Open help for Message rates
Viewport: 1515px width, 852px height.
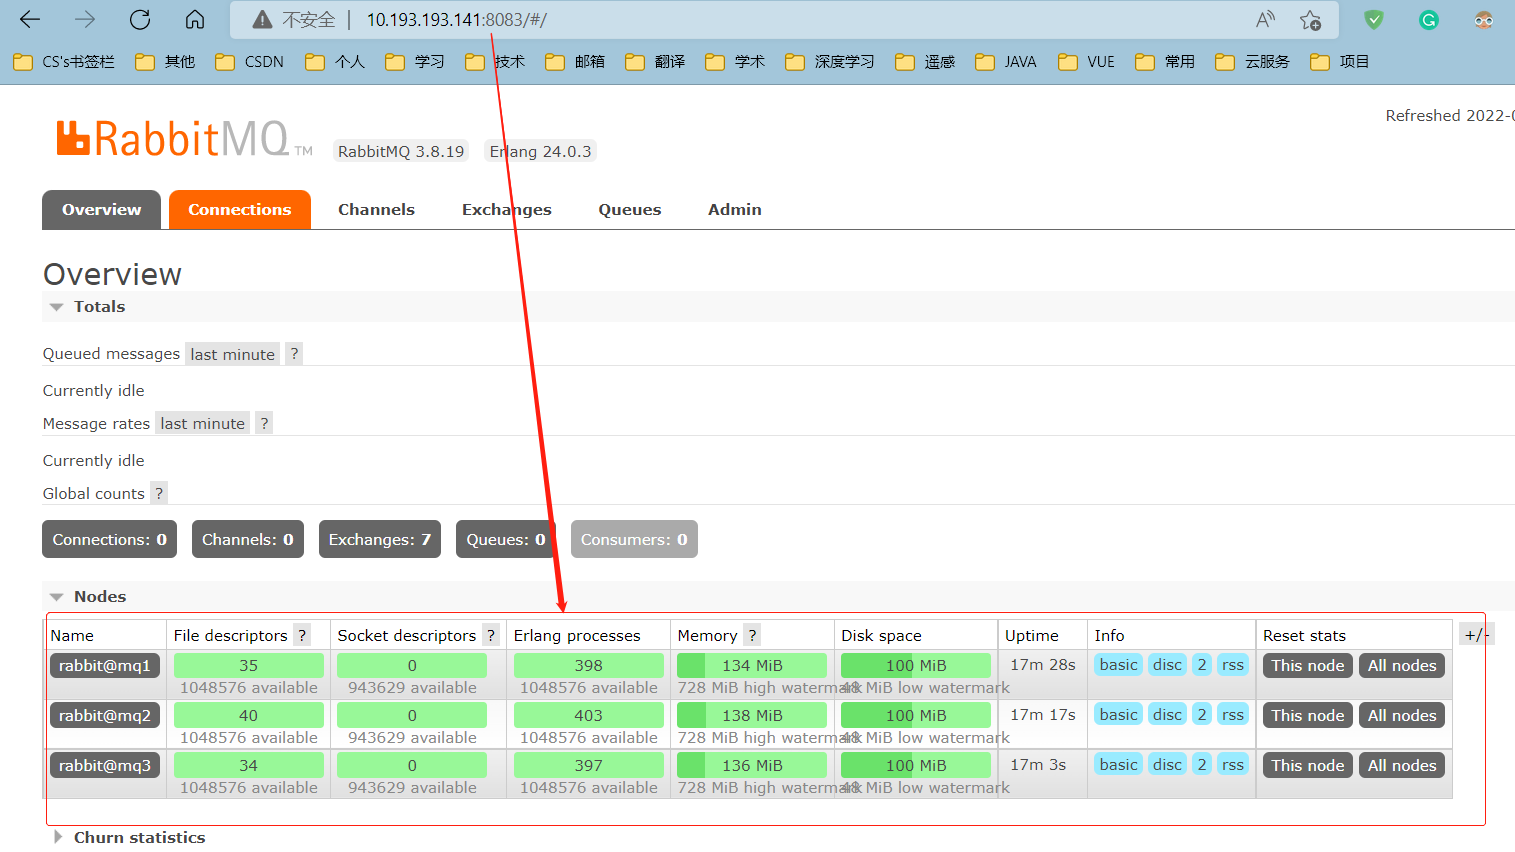point(264,424)
